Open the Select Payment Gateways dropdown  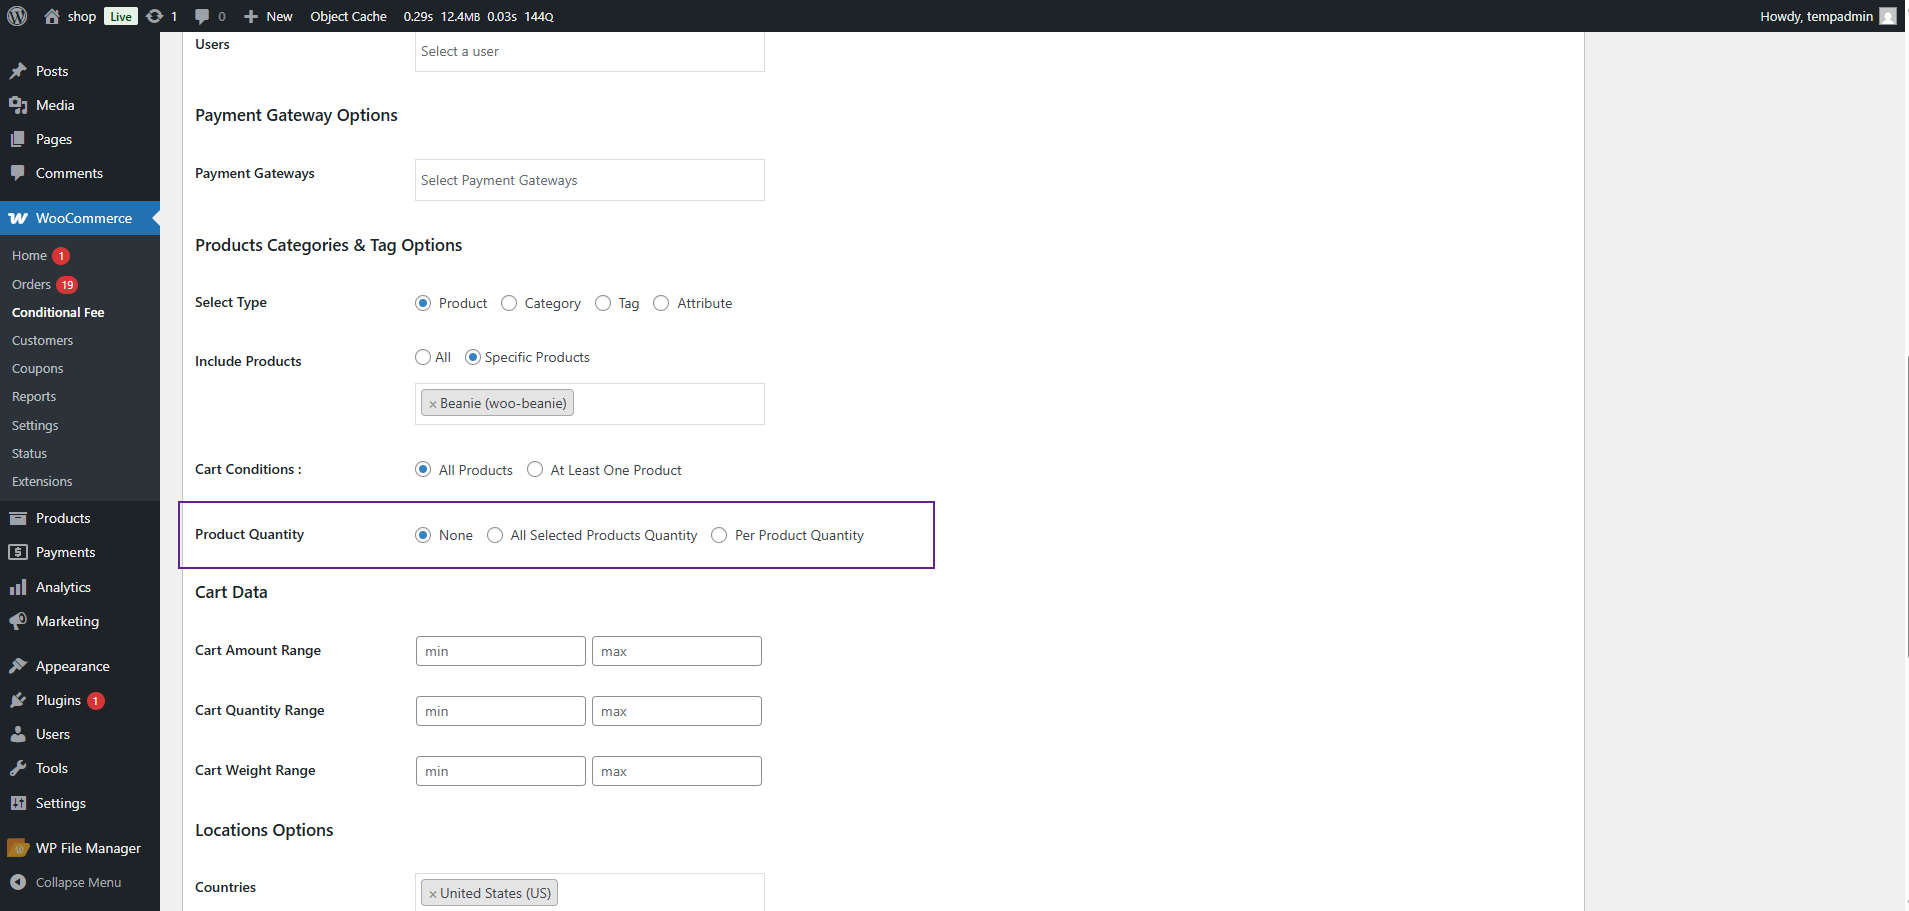pyautogui.click(x=590, y=180)
